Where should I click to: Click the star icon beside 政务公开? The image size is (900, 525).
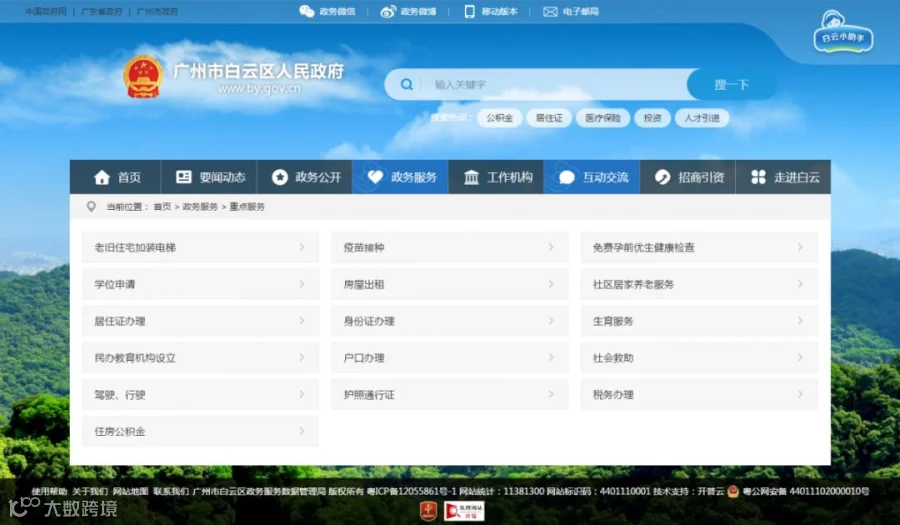pyautogui.click(x=280, y=177)
